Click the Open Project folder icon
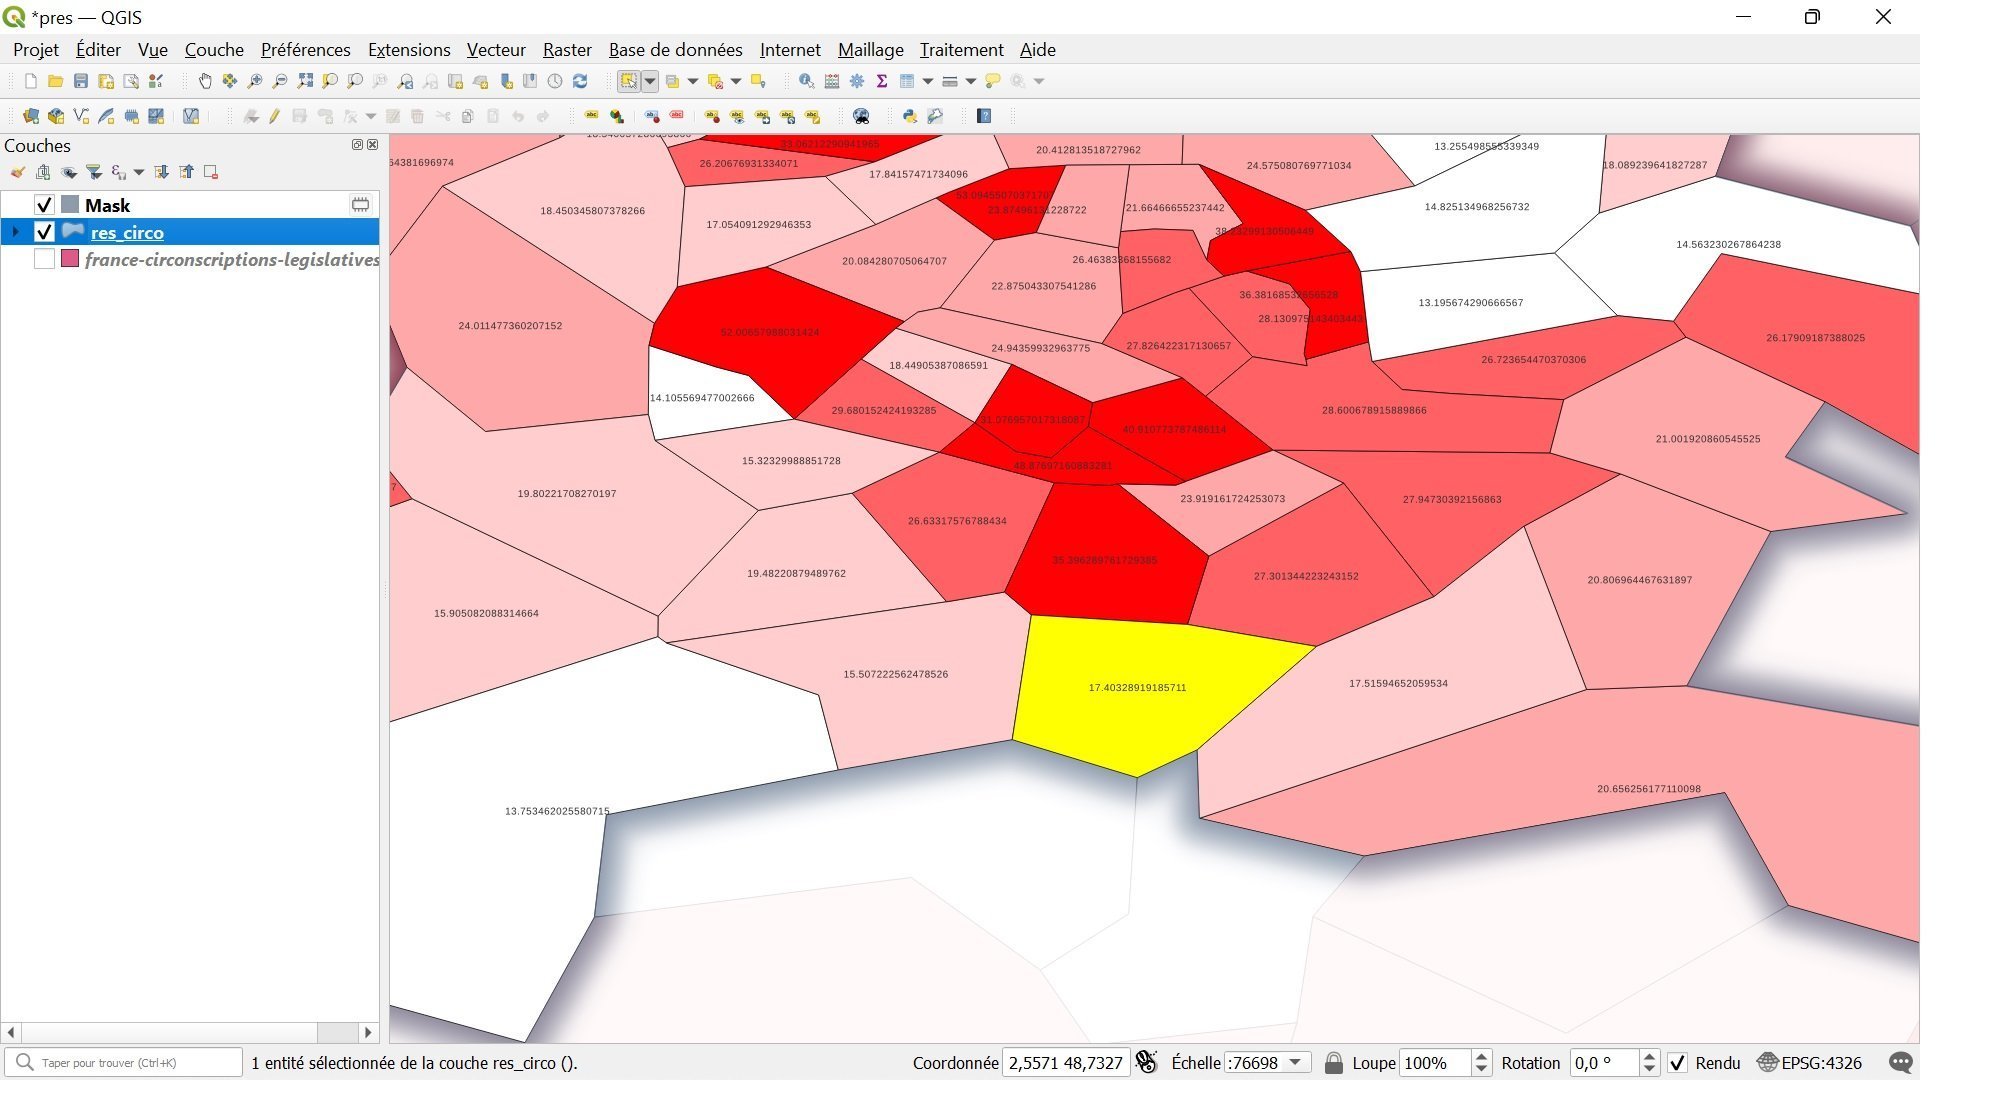The height and width of the screenshot is (1102, 2016). click(x=56, y=81)
